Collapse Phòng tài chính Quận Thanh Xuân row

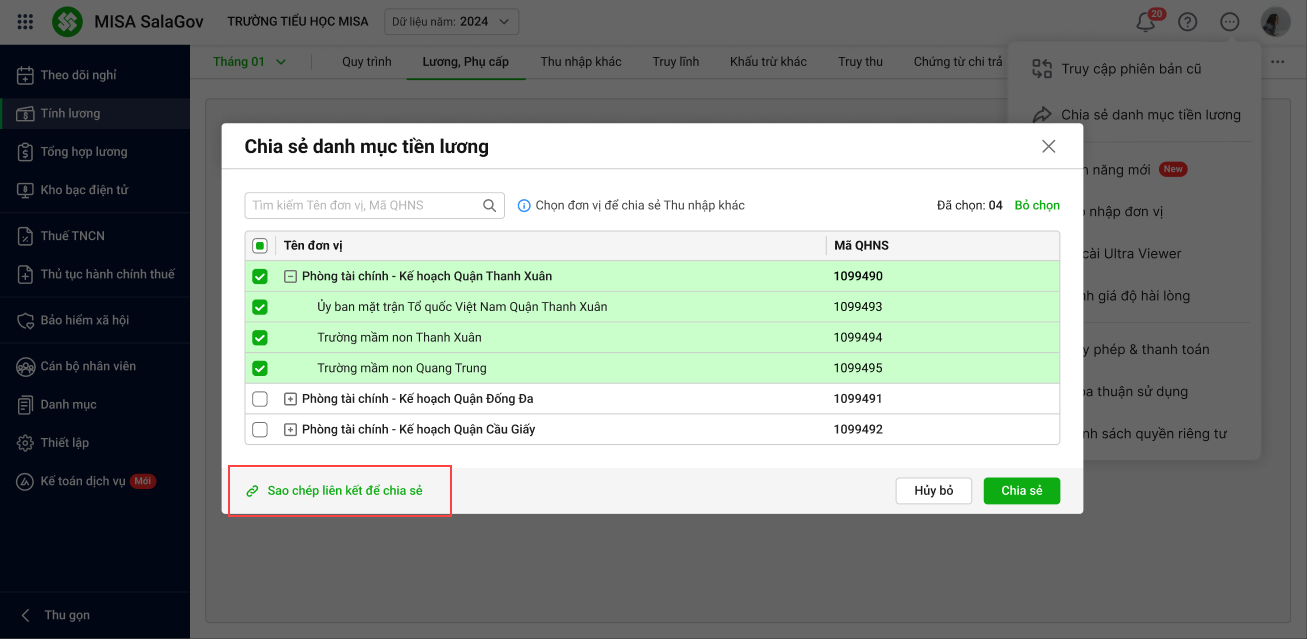(290, 277)
